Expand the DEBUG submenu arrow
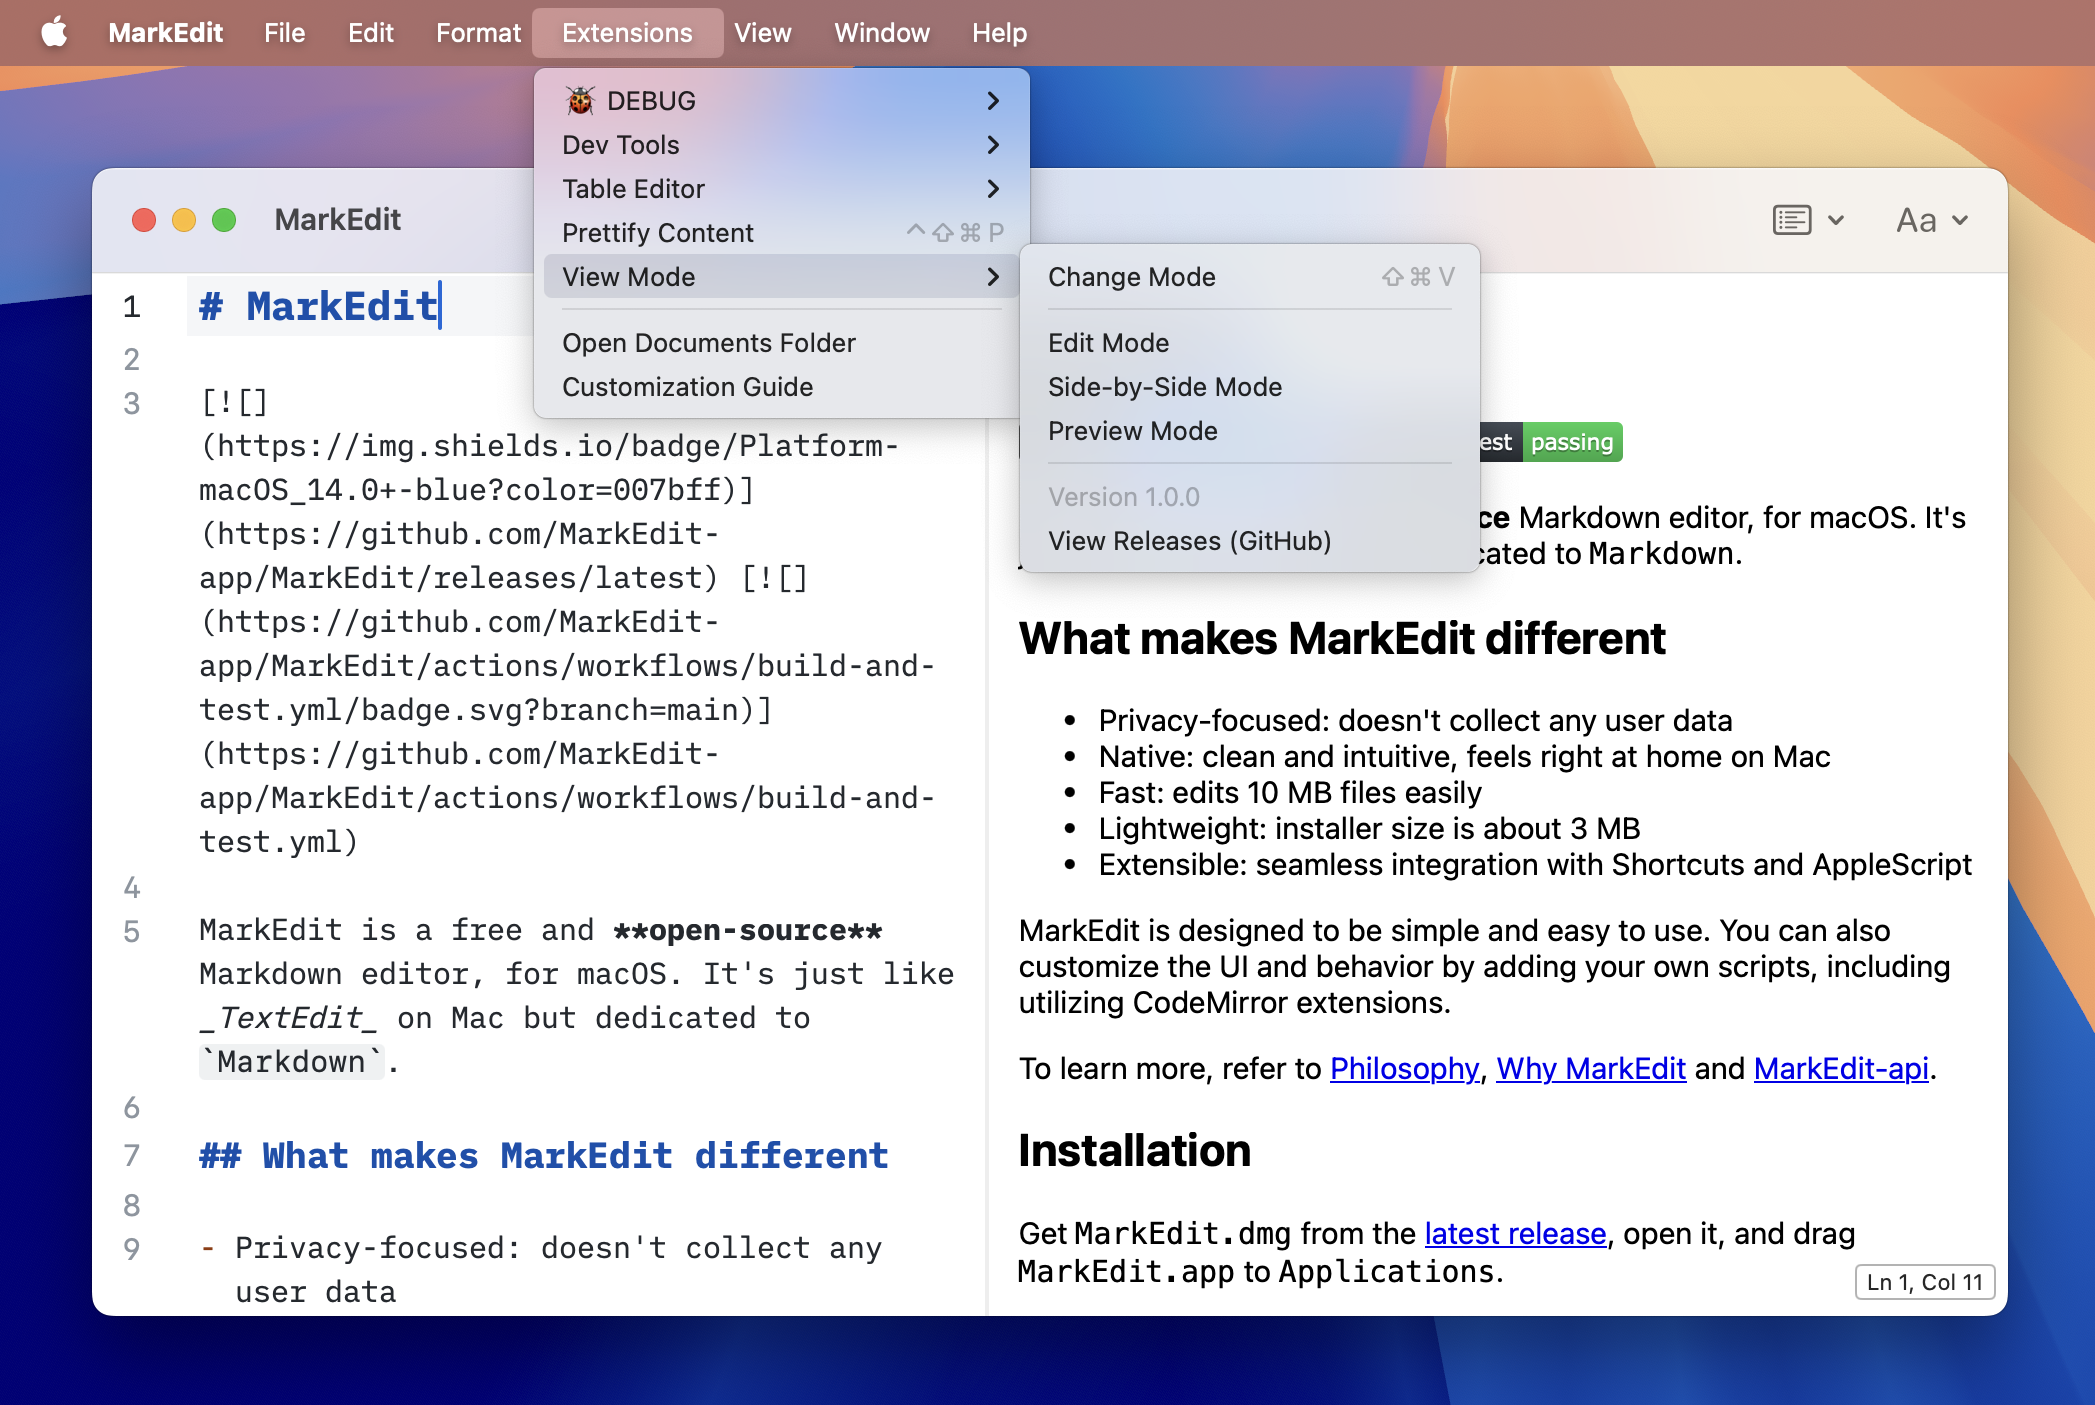This screenshot has width=2095, height=1405. pos(992,101)
